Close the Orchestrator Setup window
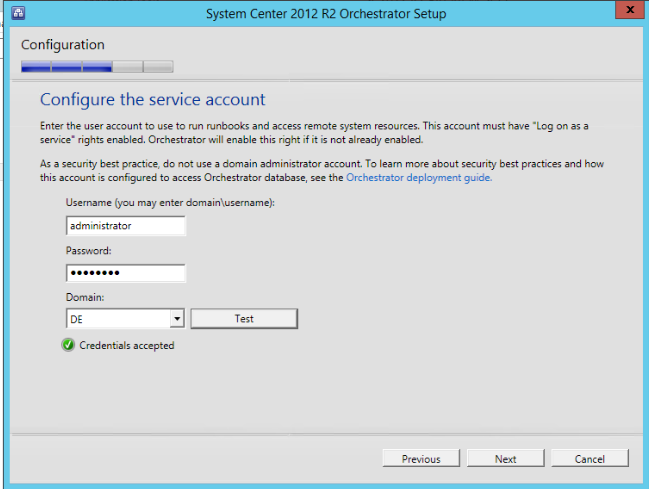649x489 pixels. [x=625, y=11]
